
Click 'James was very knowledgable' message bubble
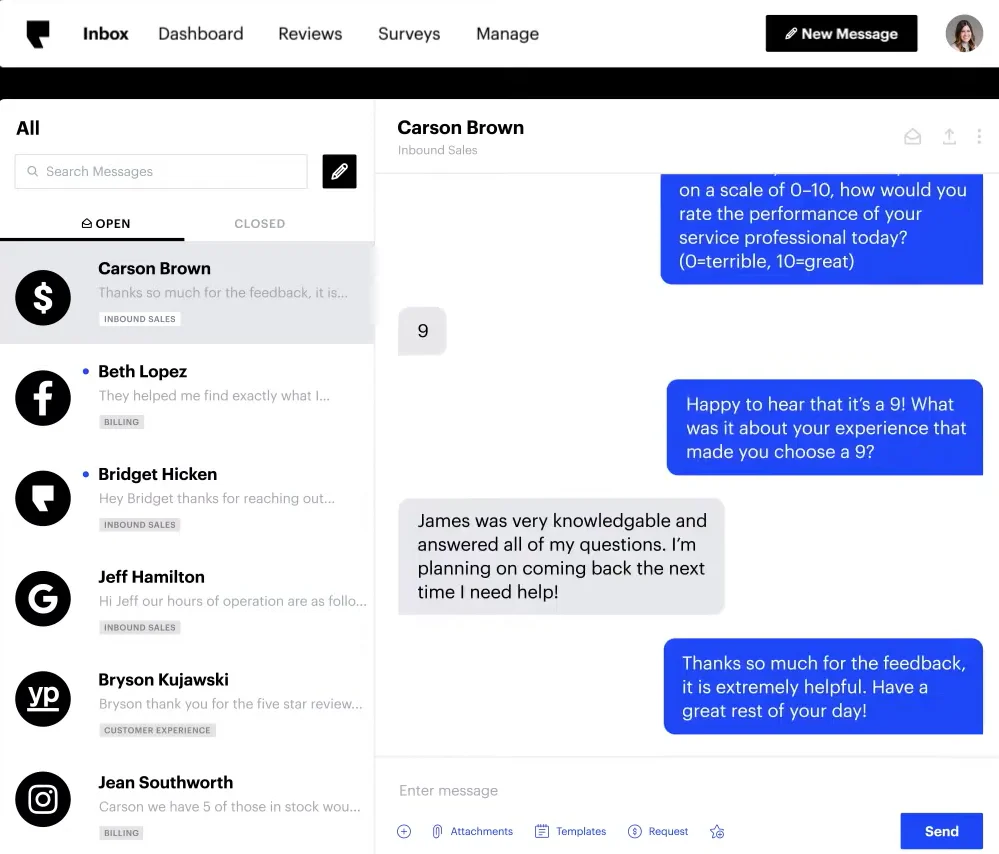click(x=561, y=556)
